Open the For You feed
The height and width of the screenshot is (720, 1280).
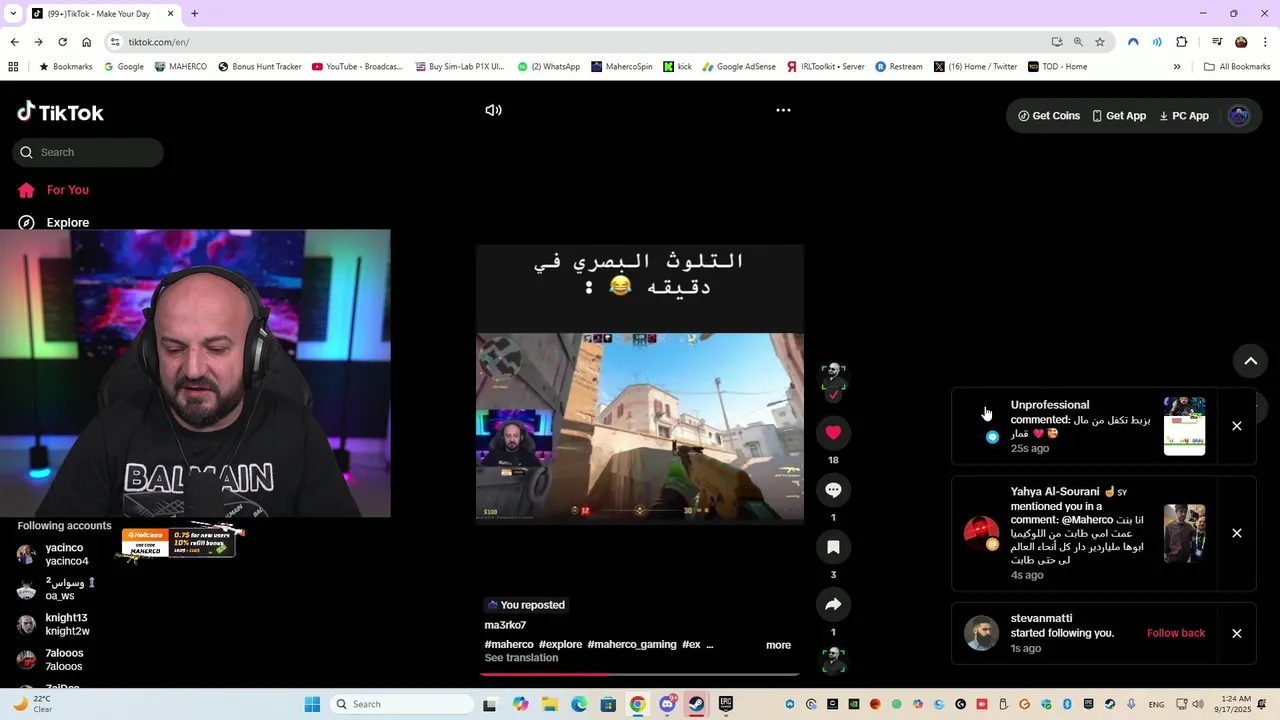pyautogui.click(x=67, y=190)
